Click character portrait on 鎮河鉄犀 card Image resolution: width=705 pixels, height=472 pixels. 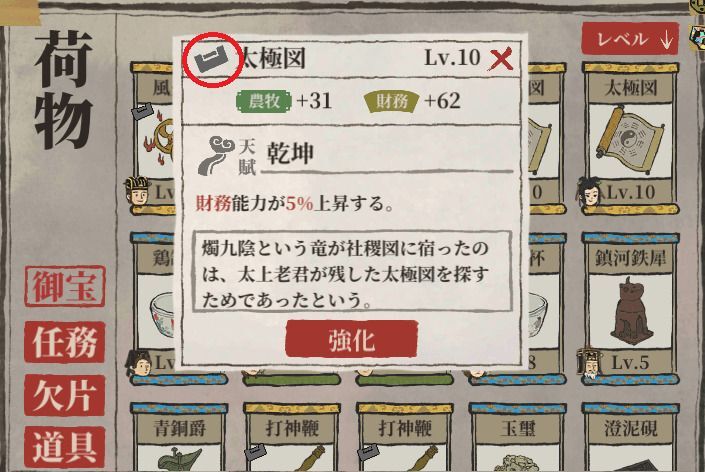[590, 362]
